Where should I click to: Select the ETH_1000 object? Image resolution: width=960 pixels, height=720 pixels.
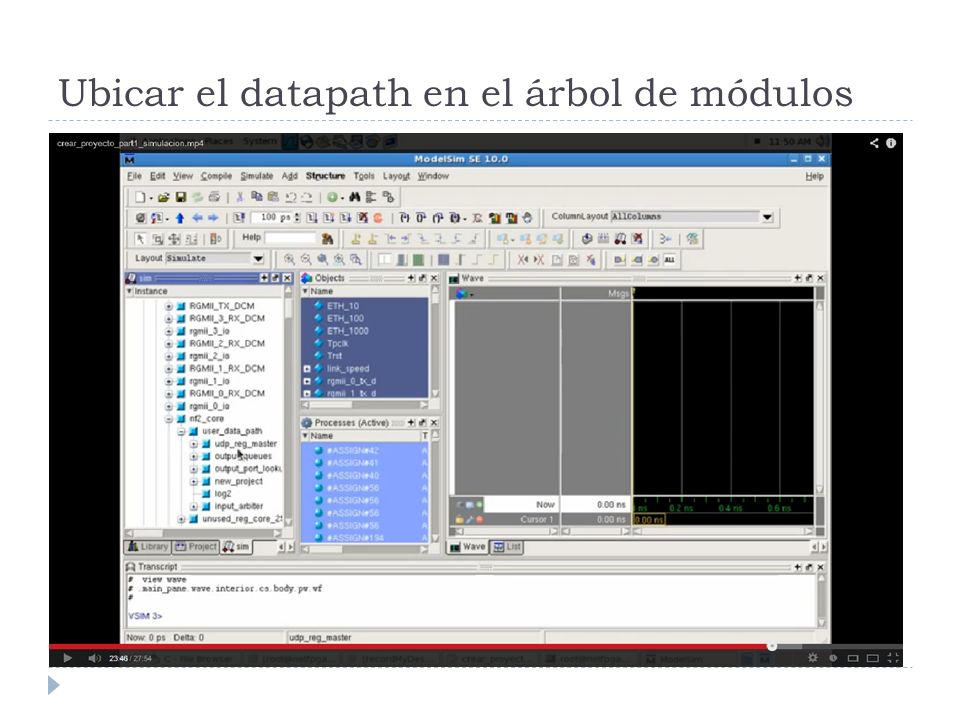[x=347, y=331]
